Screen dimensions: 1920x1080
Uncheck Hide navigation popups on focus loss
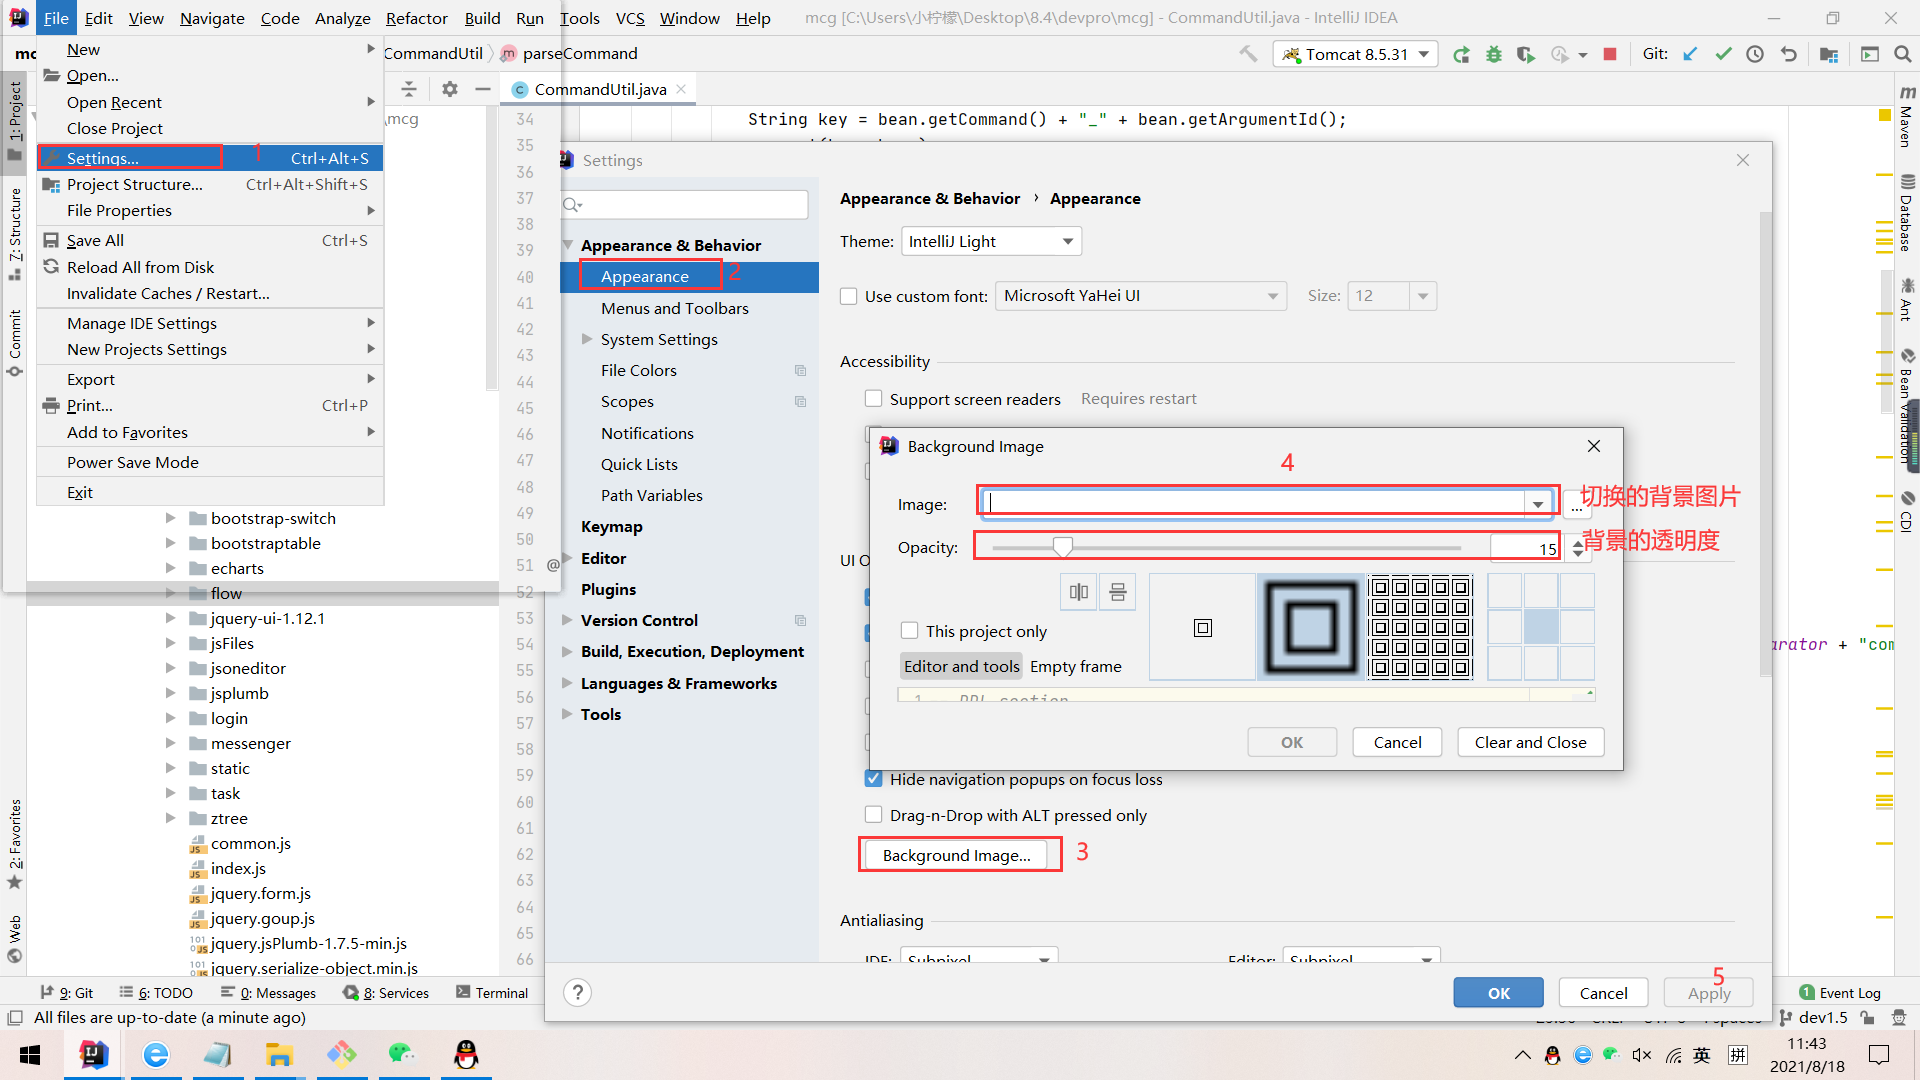873,779
